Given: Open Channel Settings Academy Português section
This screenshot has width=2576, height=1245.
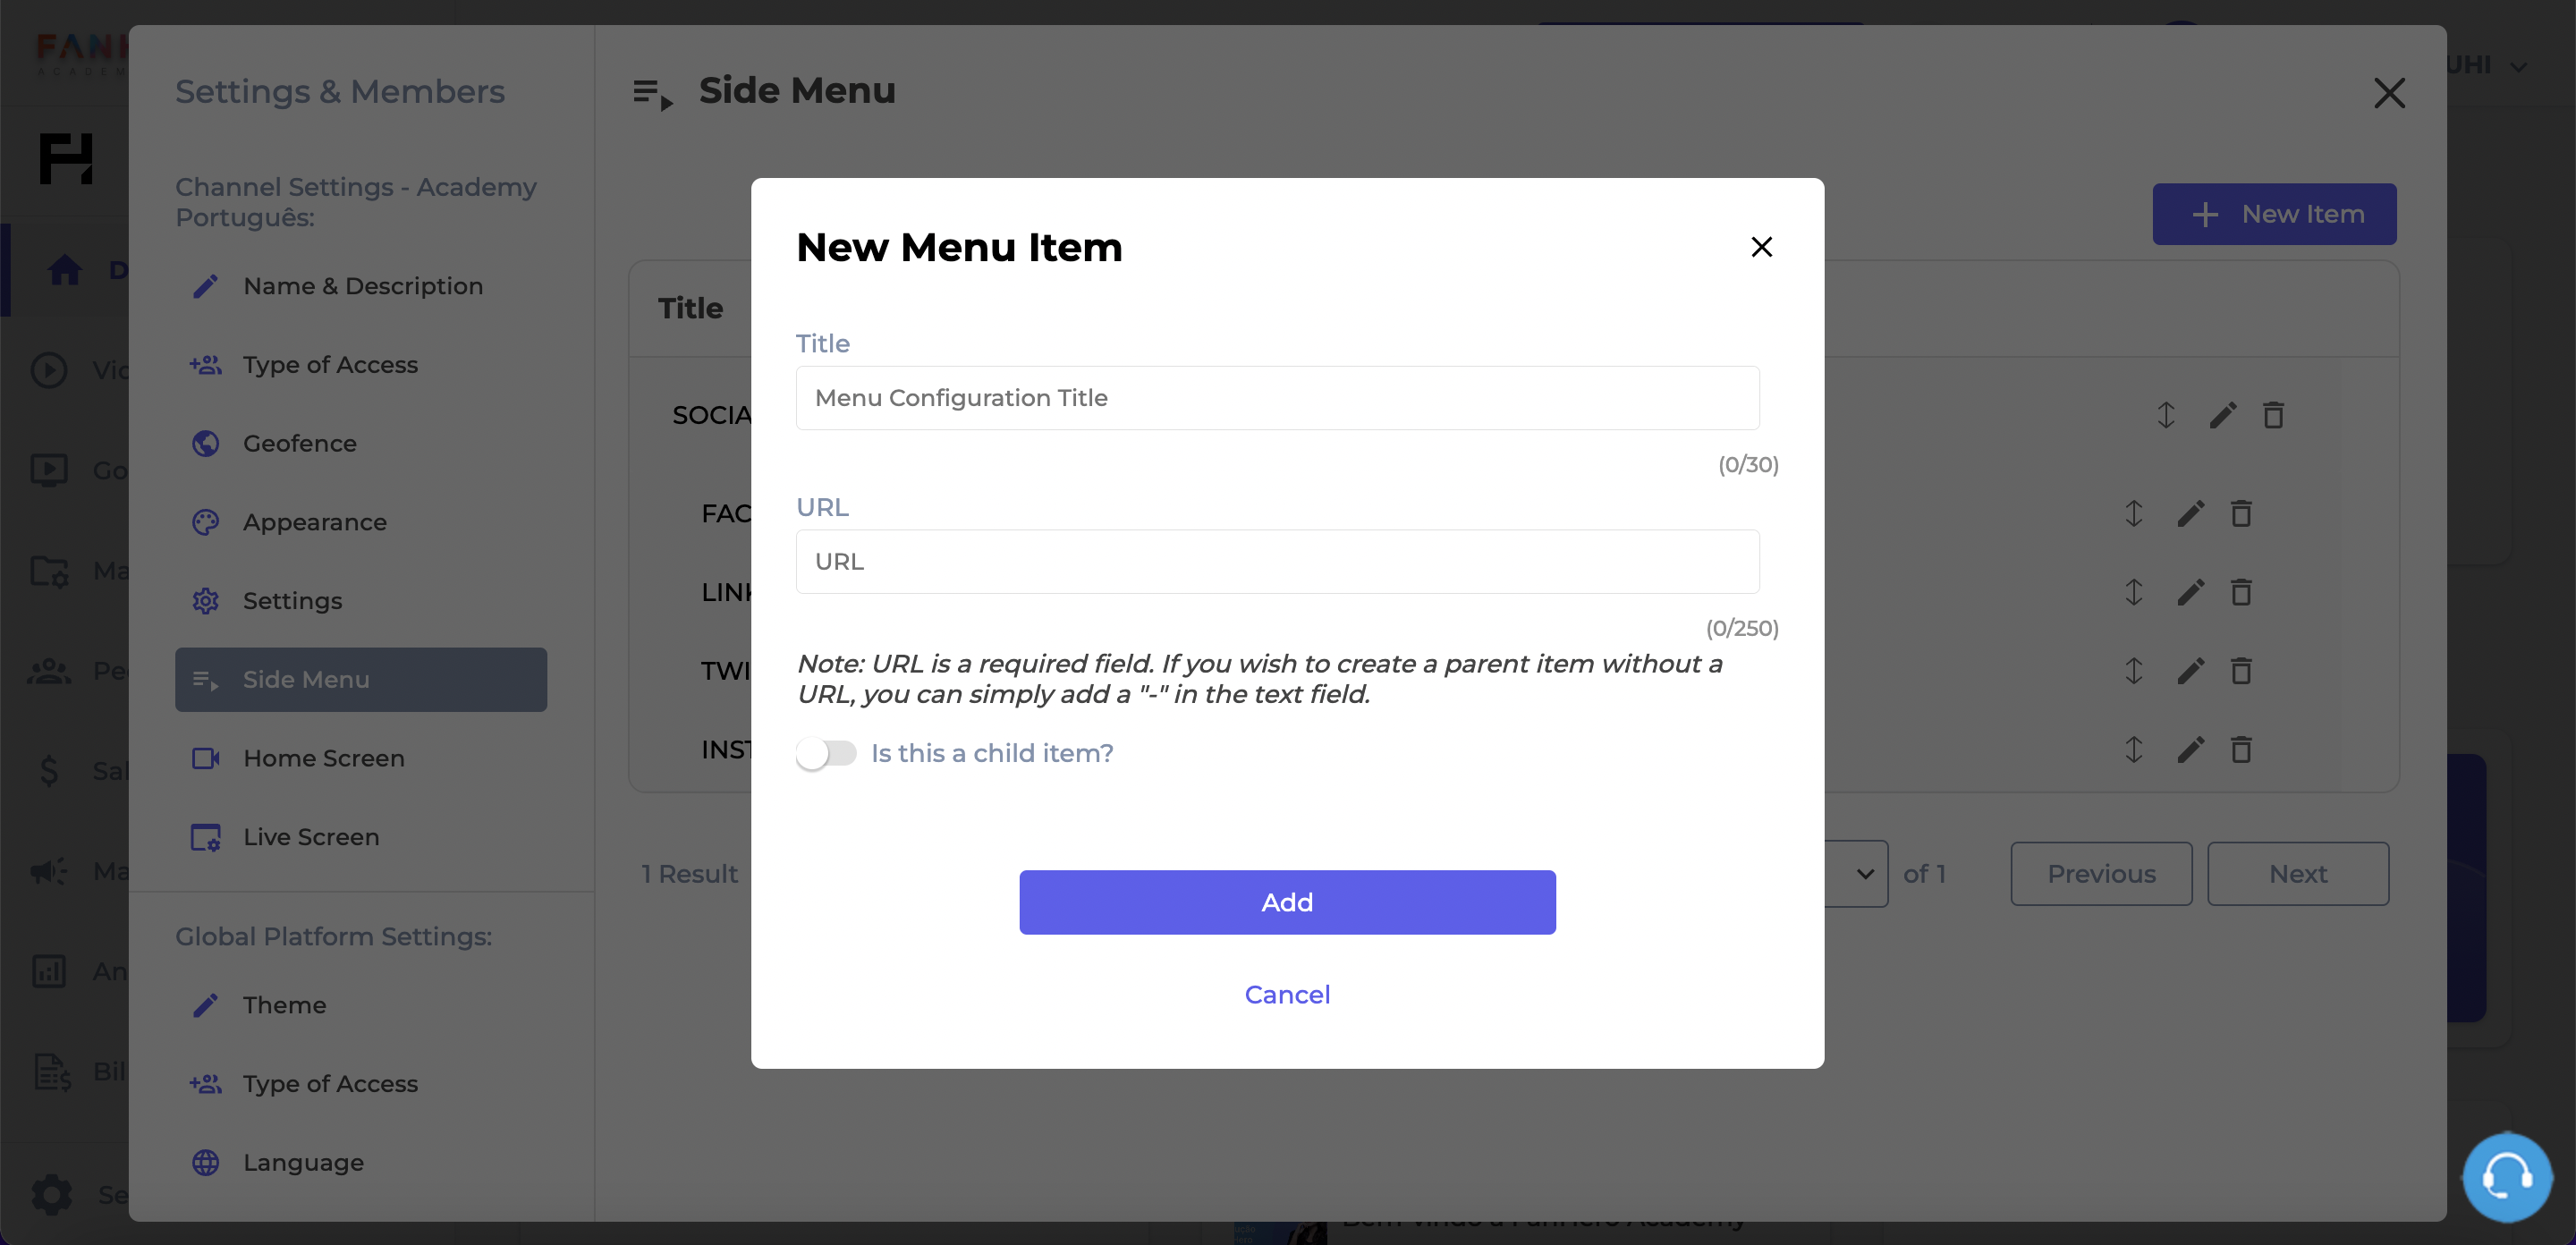Looking at the screenshot, I should point(358,202).
